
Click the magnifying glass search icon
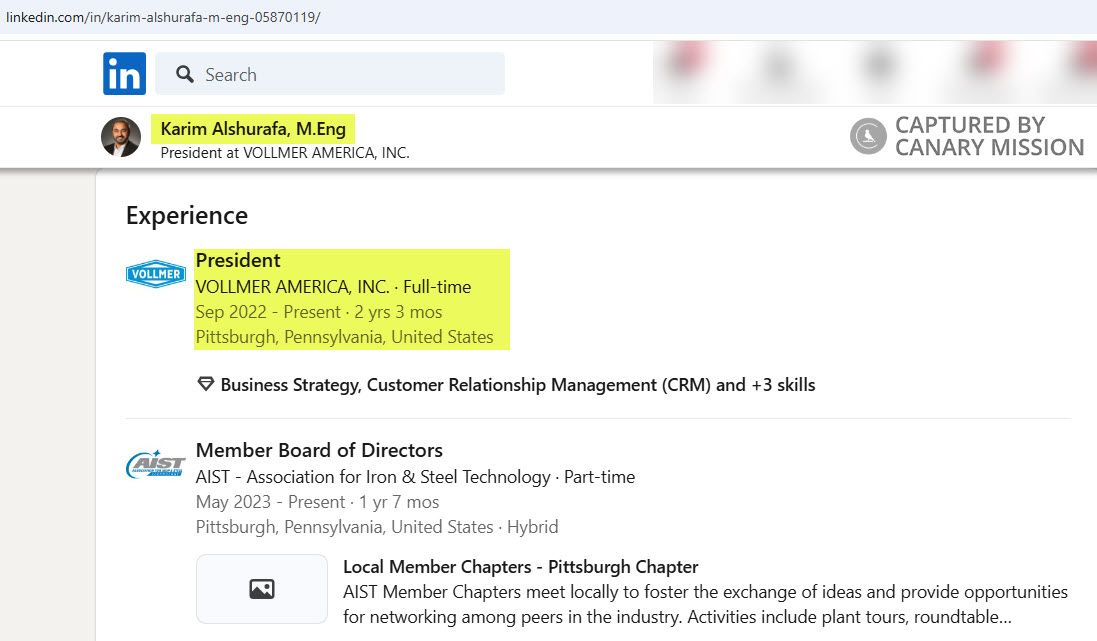(x=184, y=74)
